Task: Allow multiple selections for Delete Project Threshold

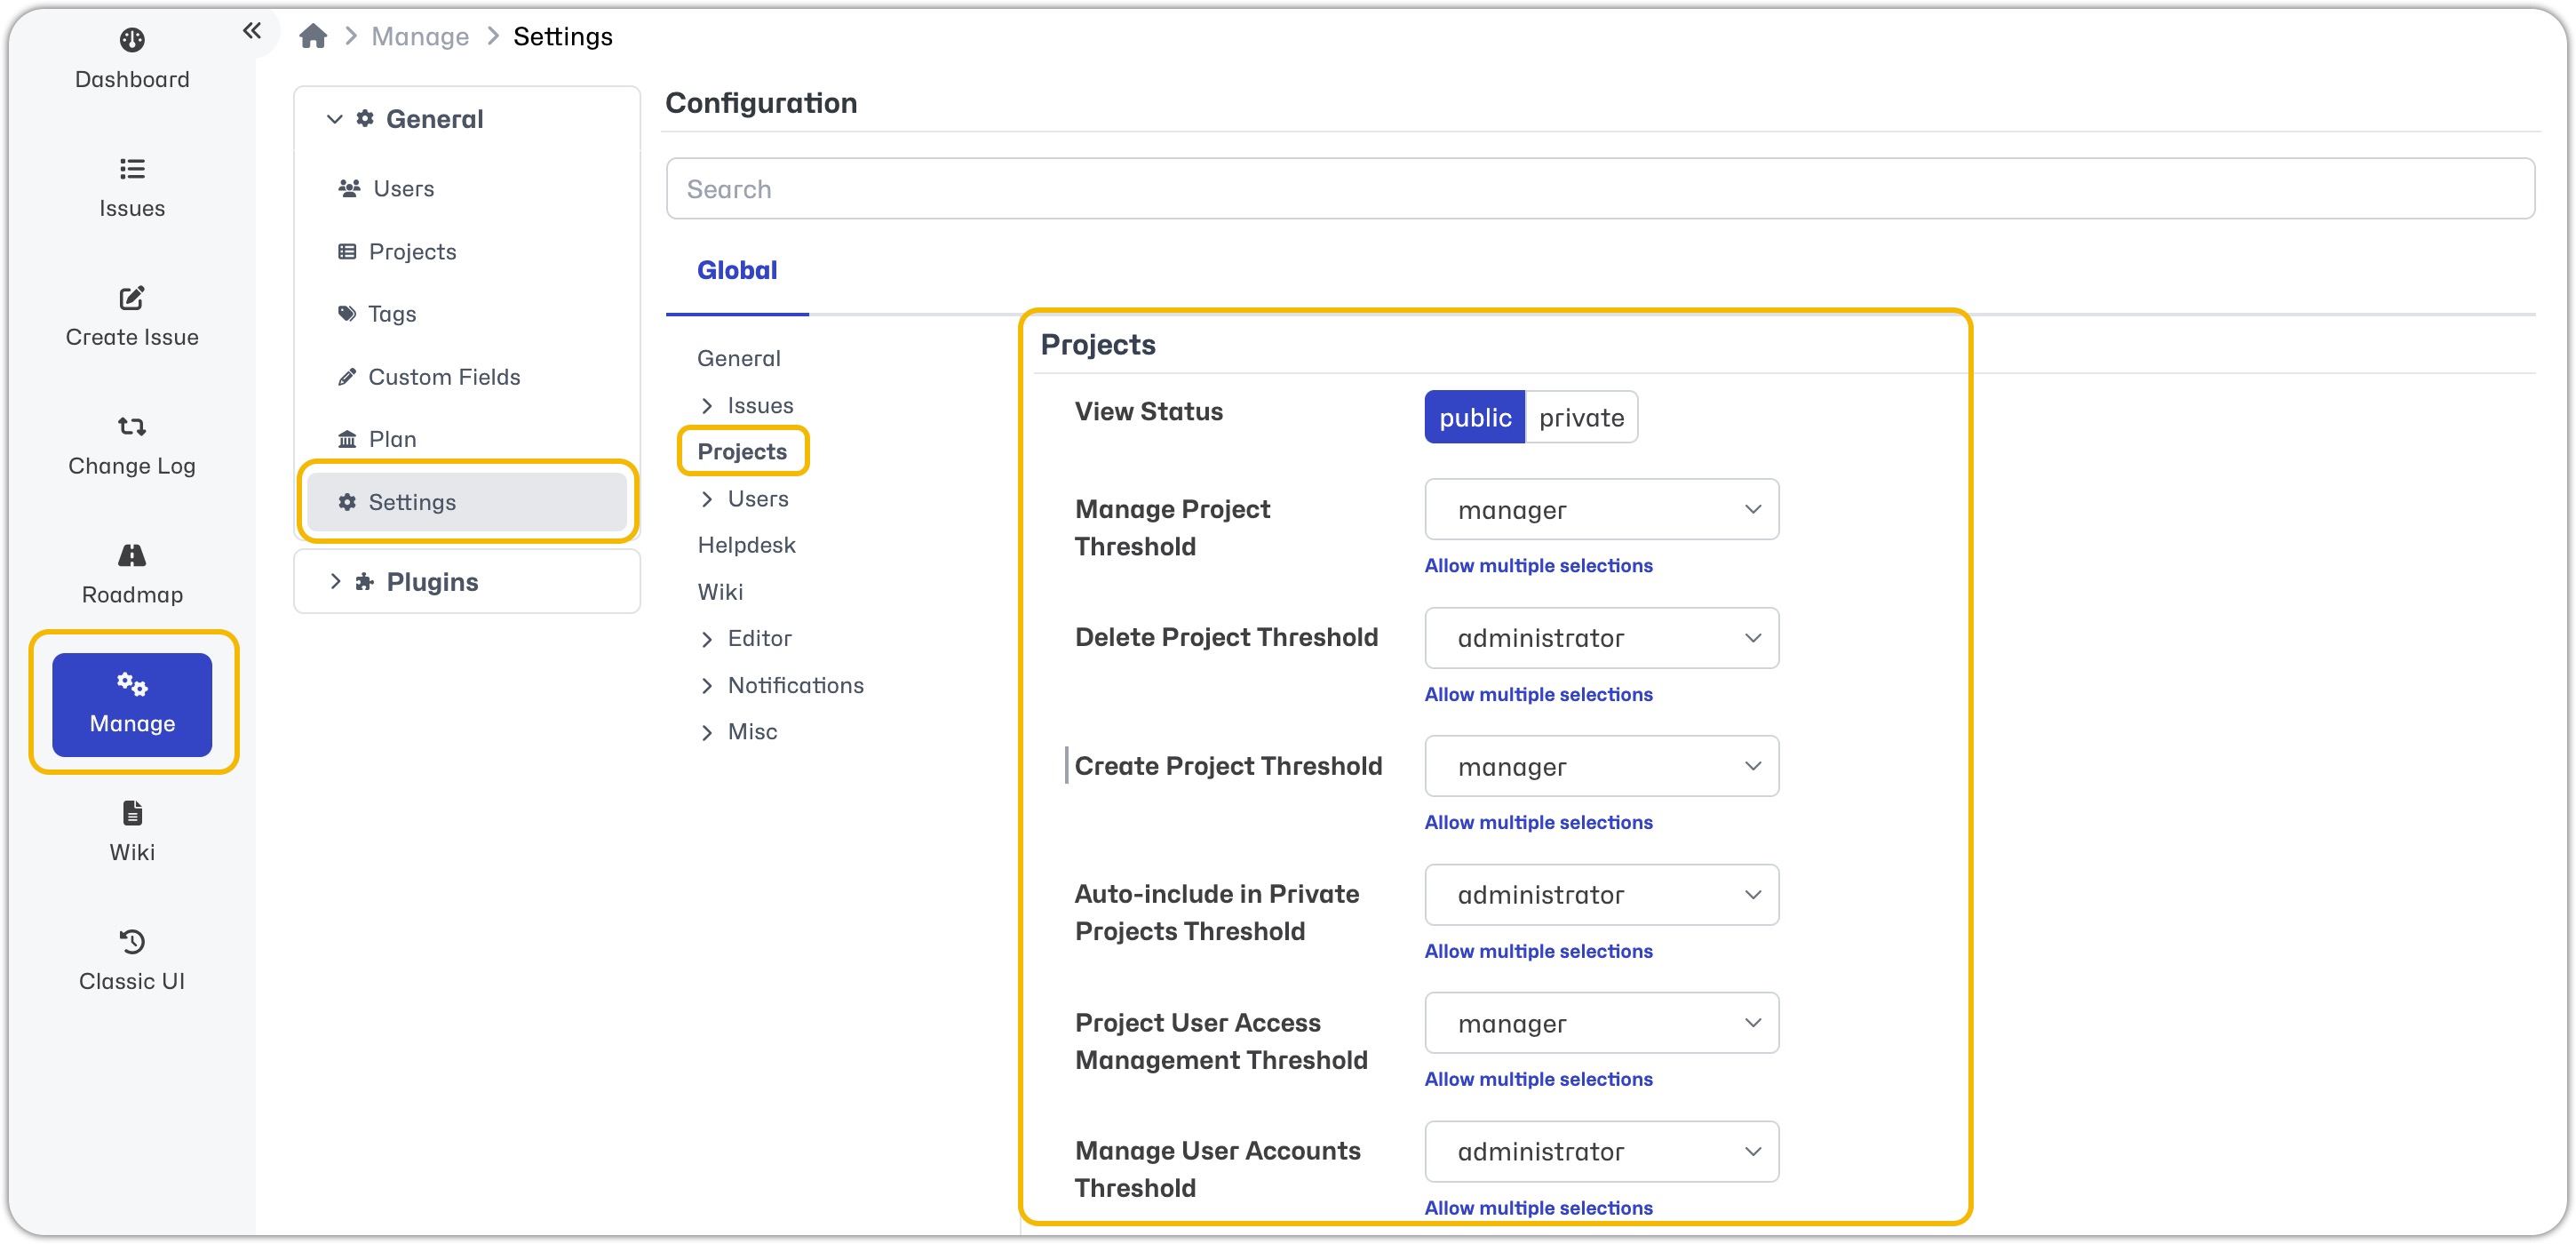Action: (x=1538, y=694)
